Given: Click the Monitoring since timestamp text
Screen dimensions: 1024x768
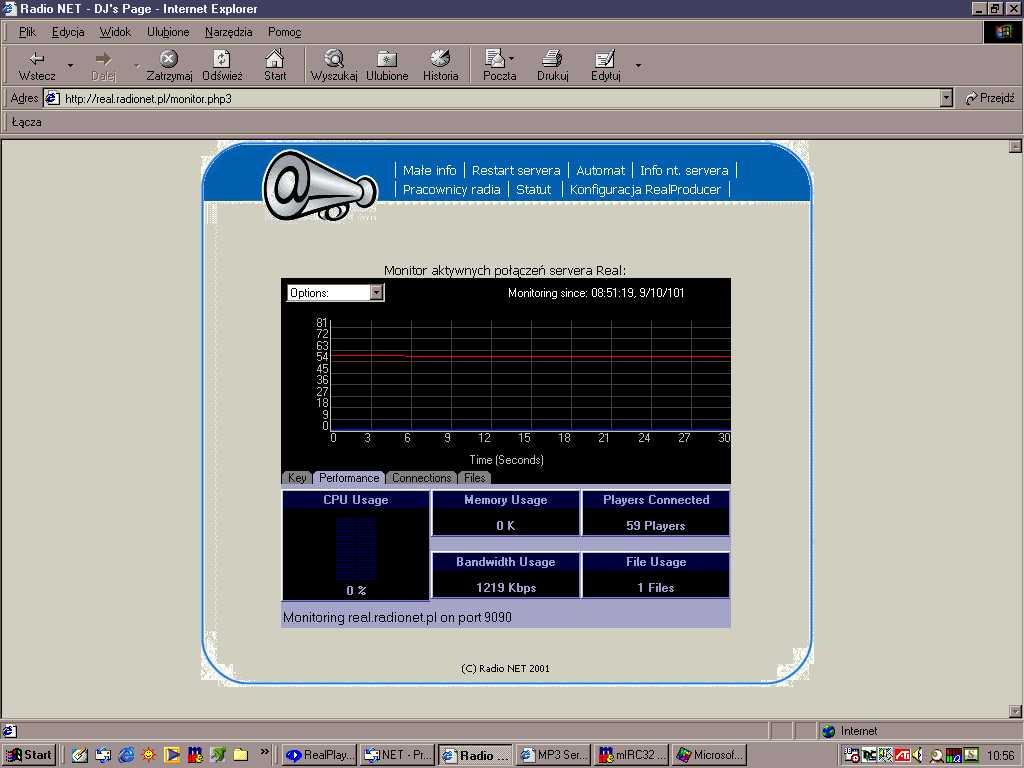Looking at the screenshot, I should 596,293.
